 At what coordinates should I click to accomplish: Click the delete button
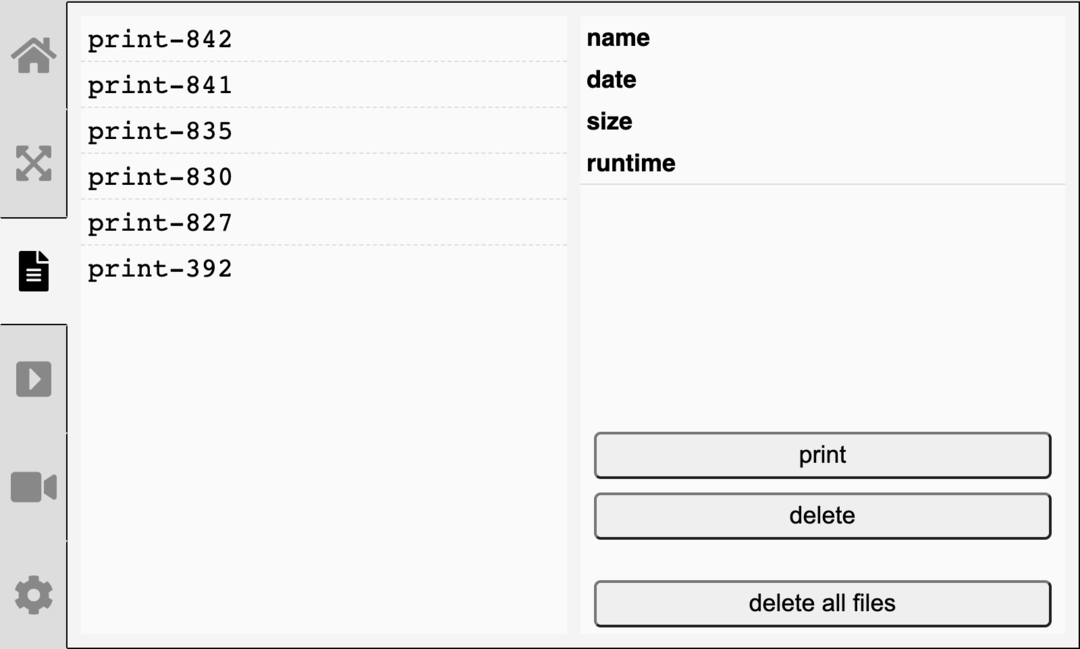pos(822,516)
